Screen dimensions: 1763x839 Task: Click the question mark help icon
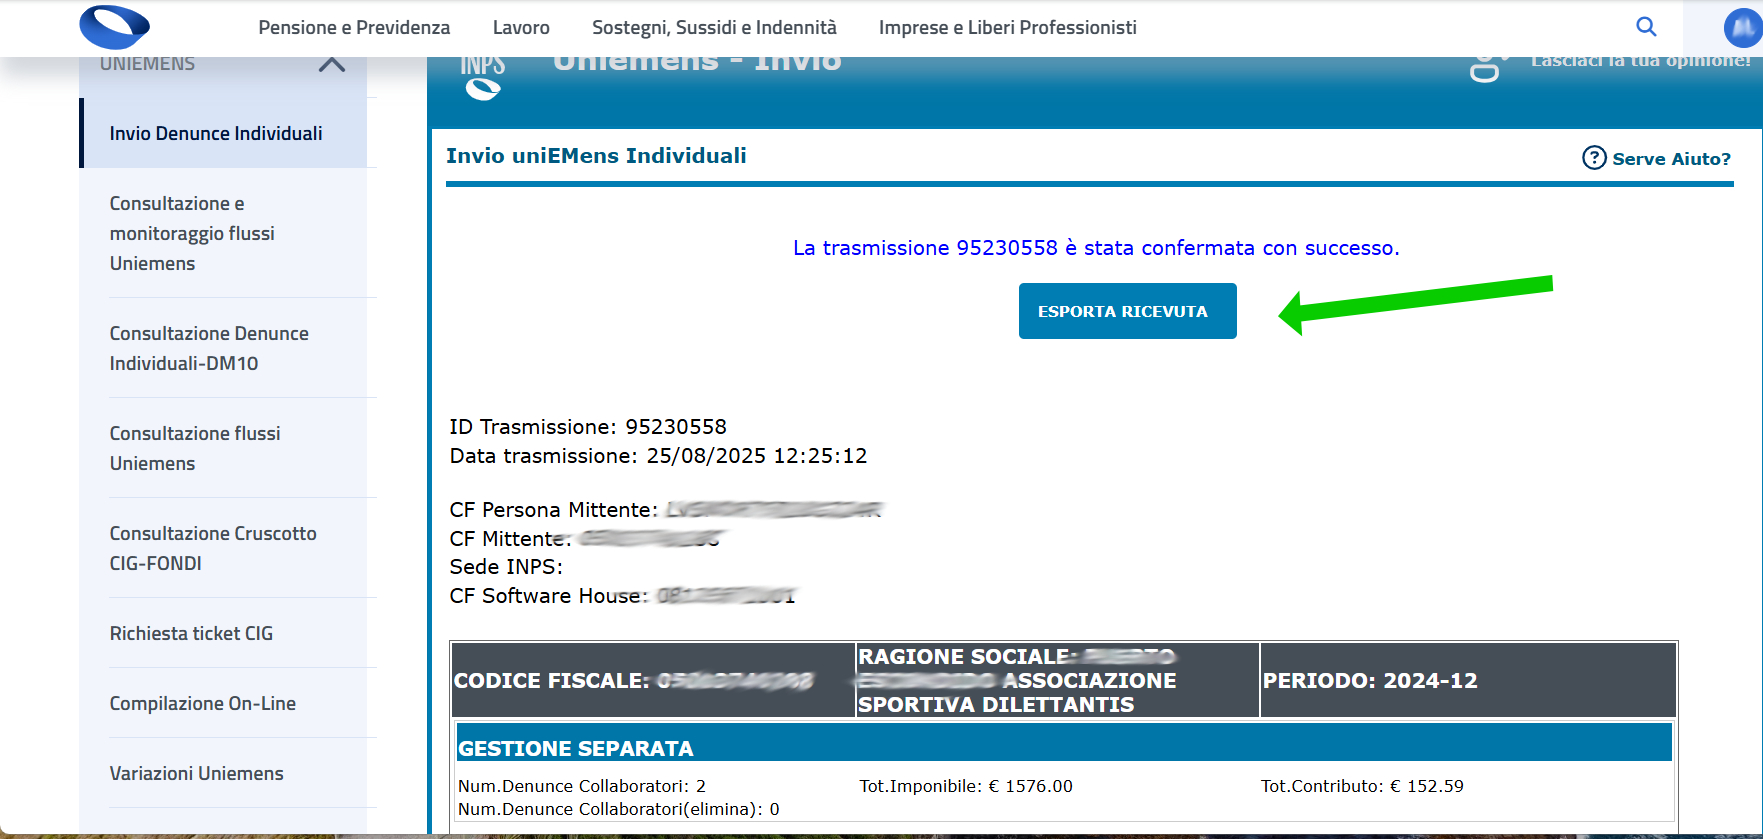pyautogui.click(x=1594, y=158)
